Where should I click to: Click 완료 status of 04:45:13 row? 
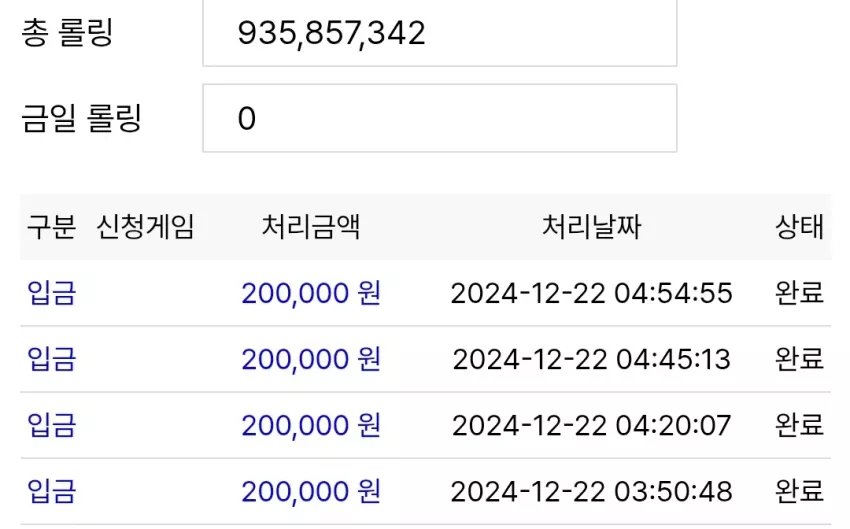[x=800, y=359]
